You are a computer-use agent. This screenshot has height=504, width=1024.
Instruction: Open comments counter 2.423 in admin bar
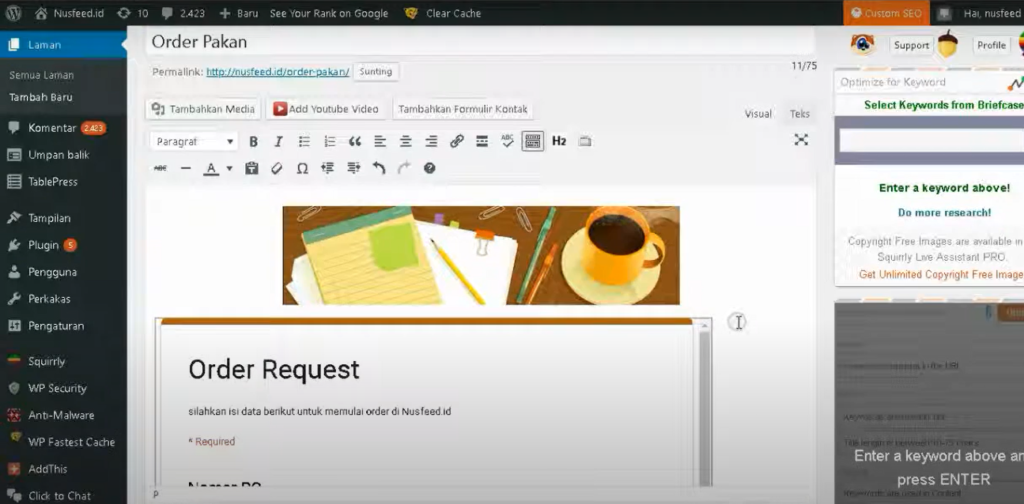tap(184, 12)
